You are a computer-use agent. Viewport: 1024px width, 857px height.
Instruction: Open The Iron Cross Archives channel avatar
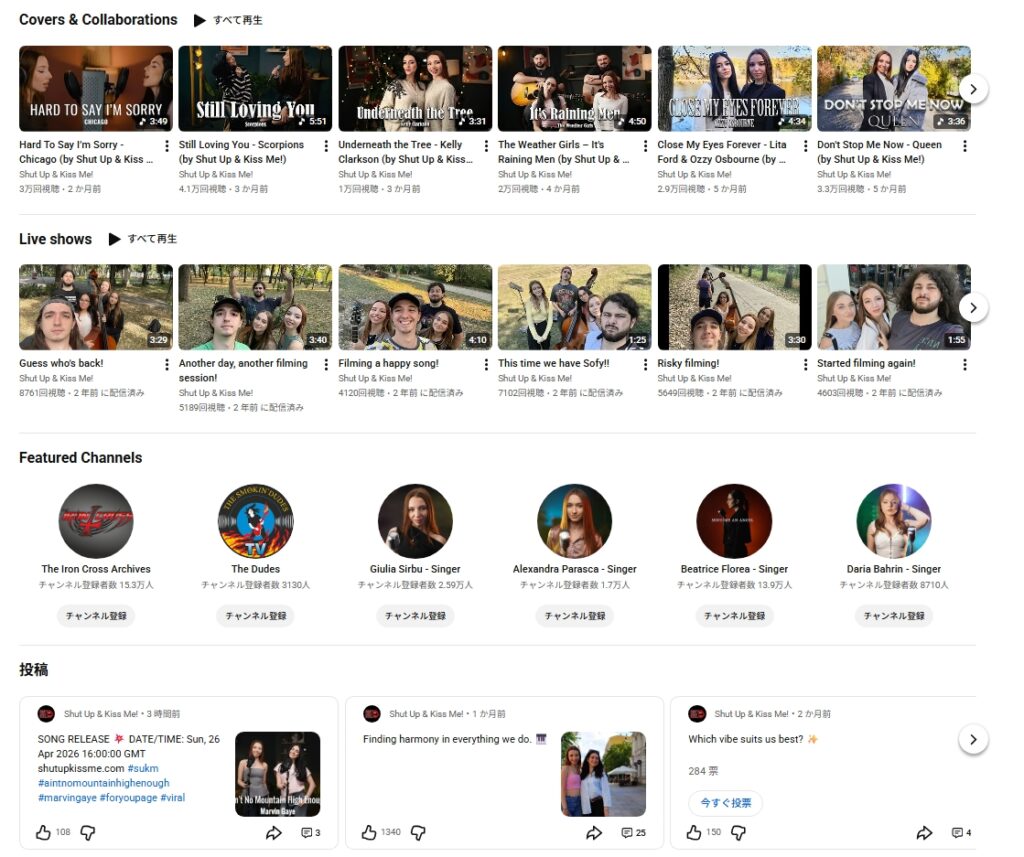96,521
